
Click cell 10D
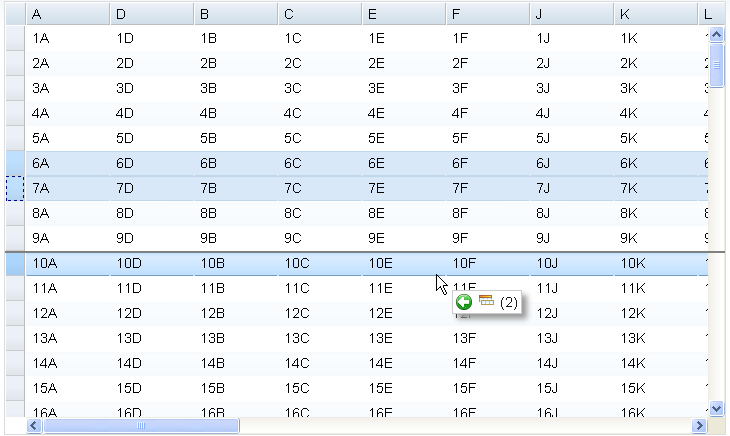click(152, 263)
